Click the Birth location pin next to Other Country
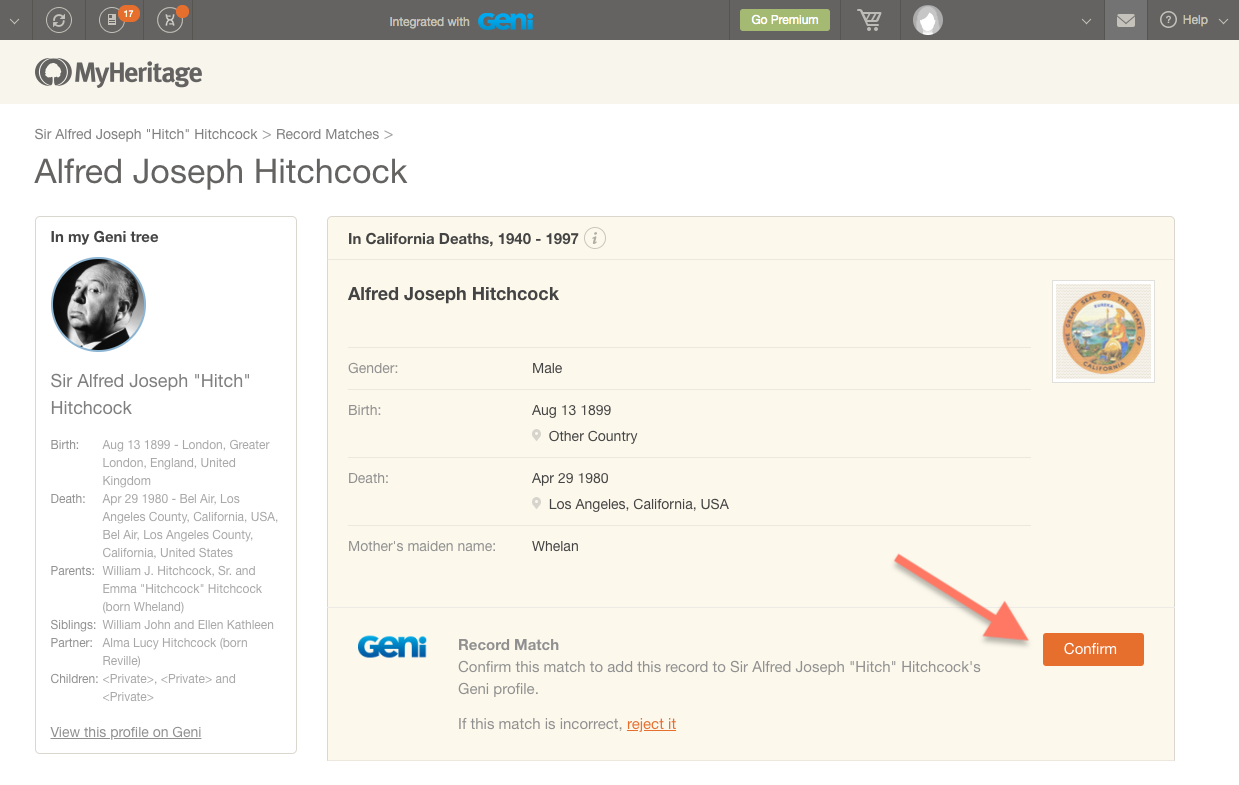This screenshot has width=1239, height=785. [x=538, y=436]
